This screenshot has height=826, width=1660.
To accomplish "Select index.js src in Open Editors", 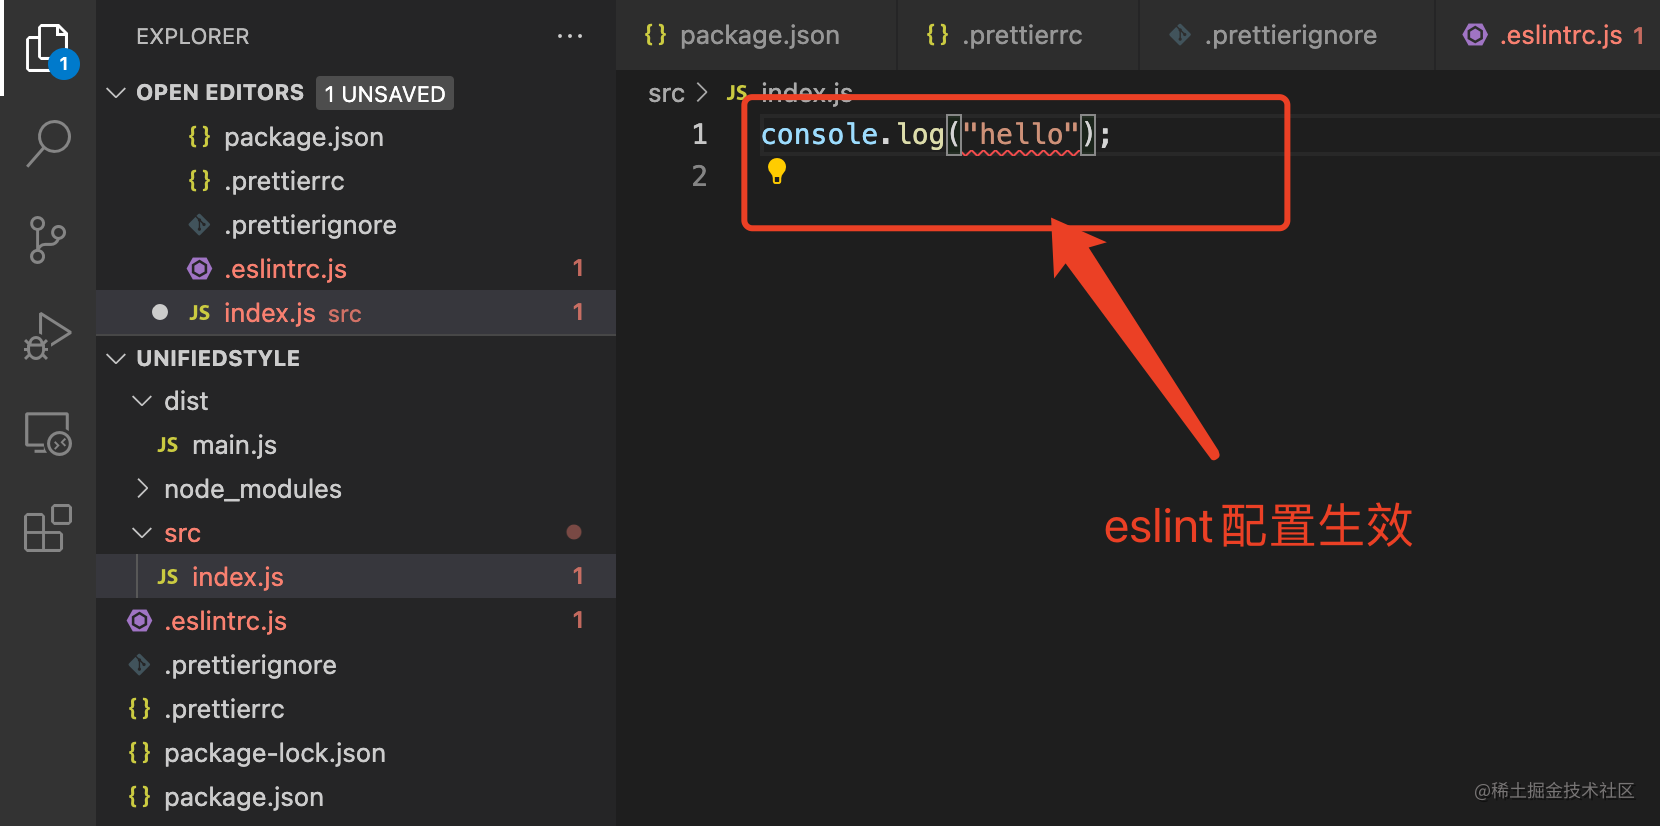I will pos(356,313).
